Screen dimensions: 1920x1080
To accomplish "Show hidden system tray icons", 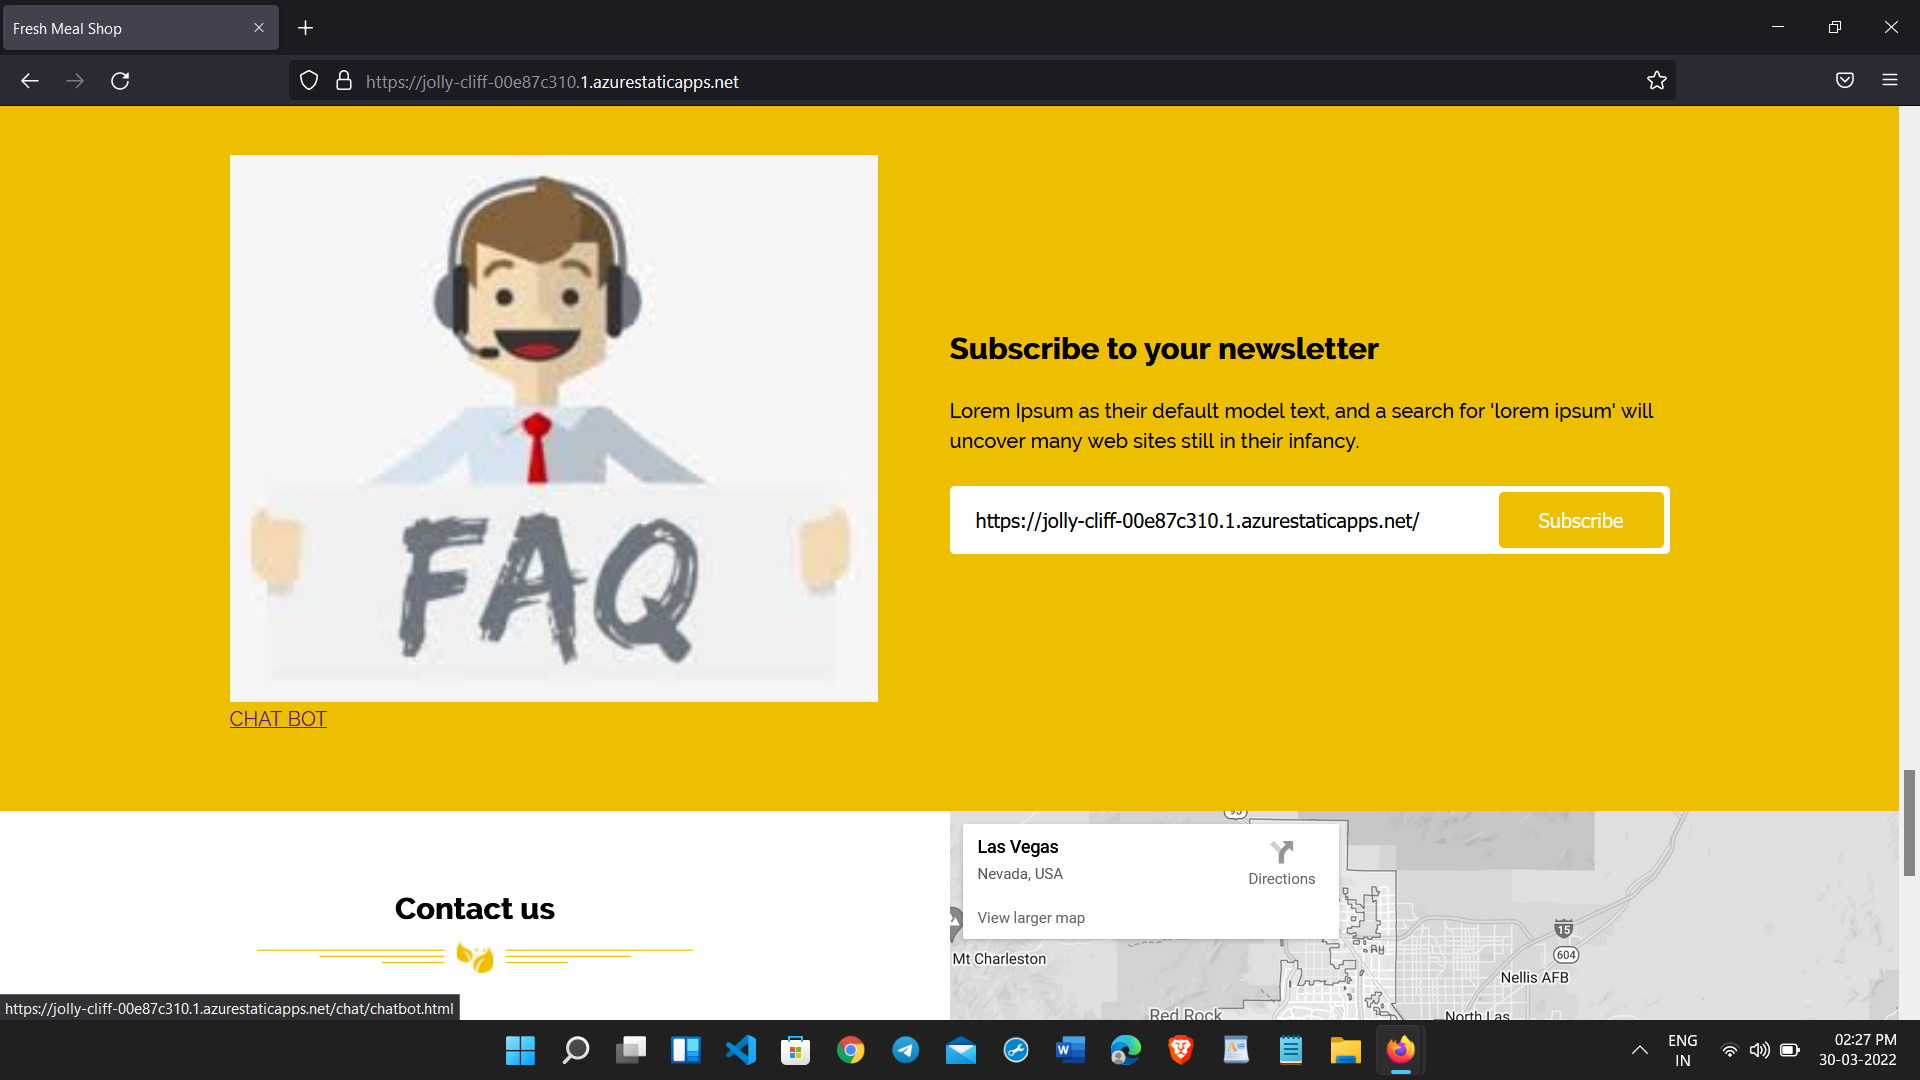I will pos(1640,1050).
